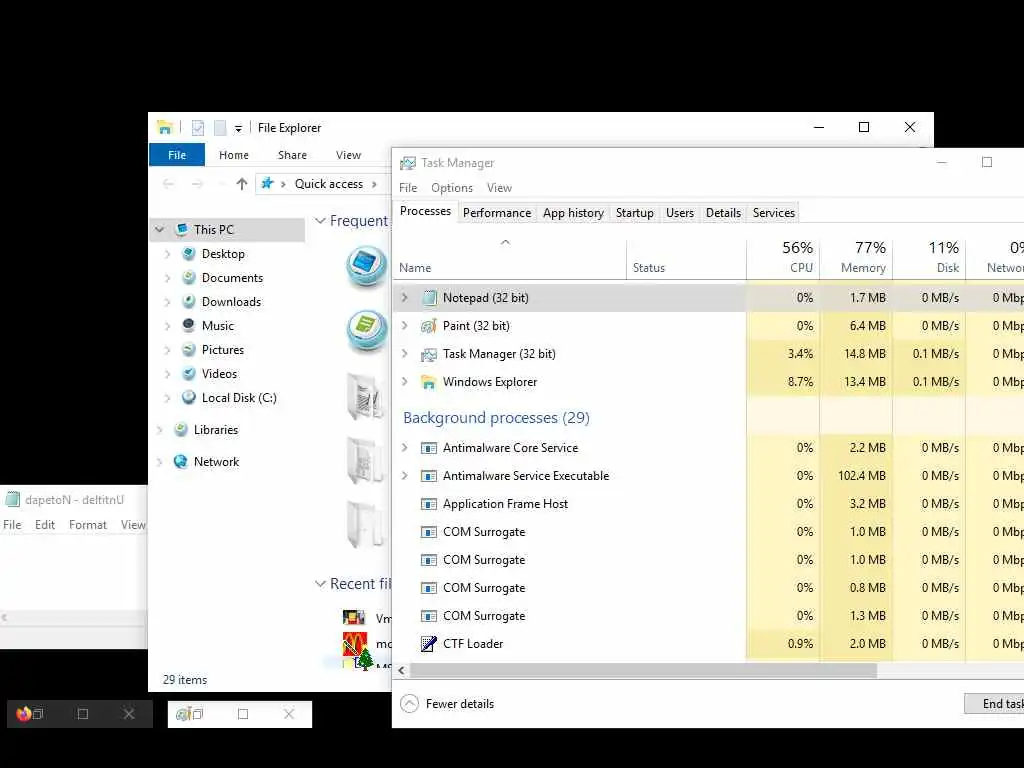The image size is (1024, 768).
Task: Click the Properties checkmark icon in File Explorer toolbar
Action: (198, 128)
